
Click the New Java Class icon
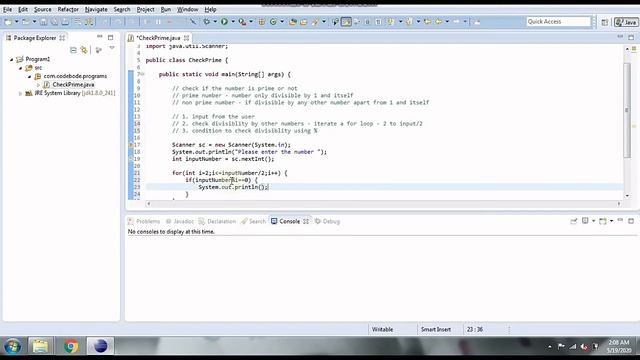(273, 22)
